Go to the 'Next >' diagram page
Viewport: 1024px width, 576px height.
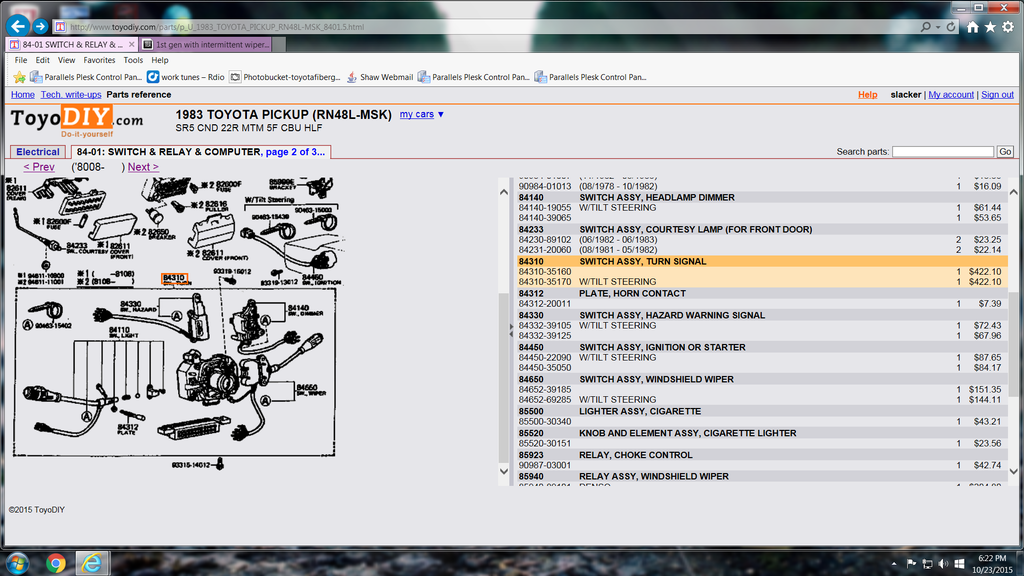[143, 167]
